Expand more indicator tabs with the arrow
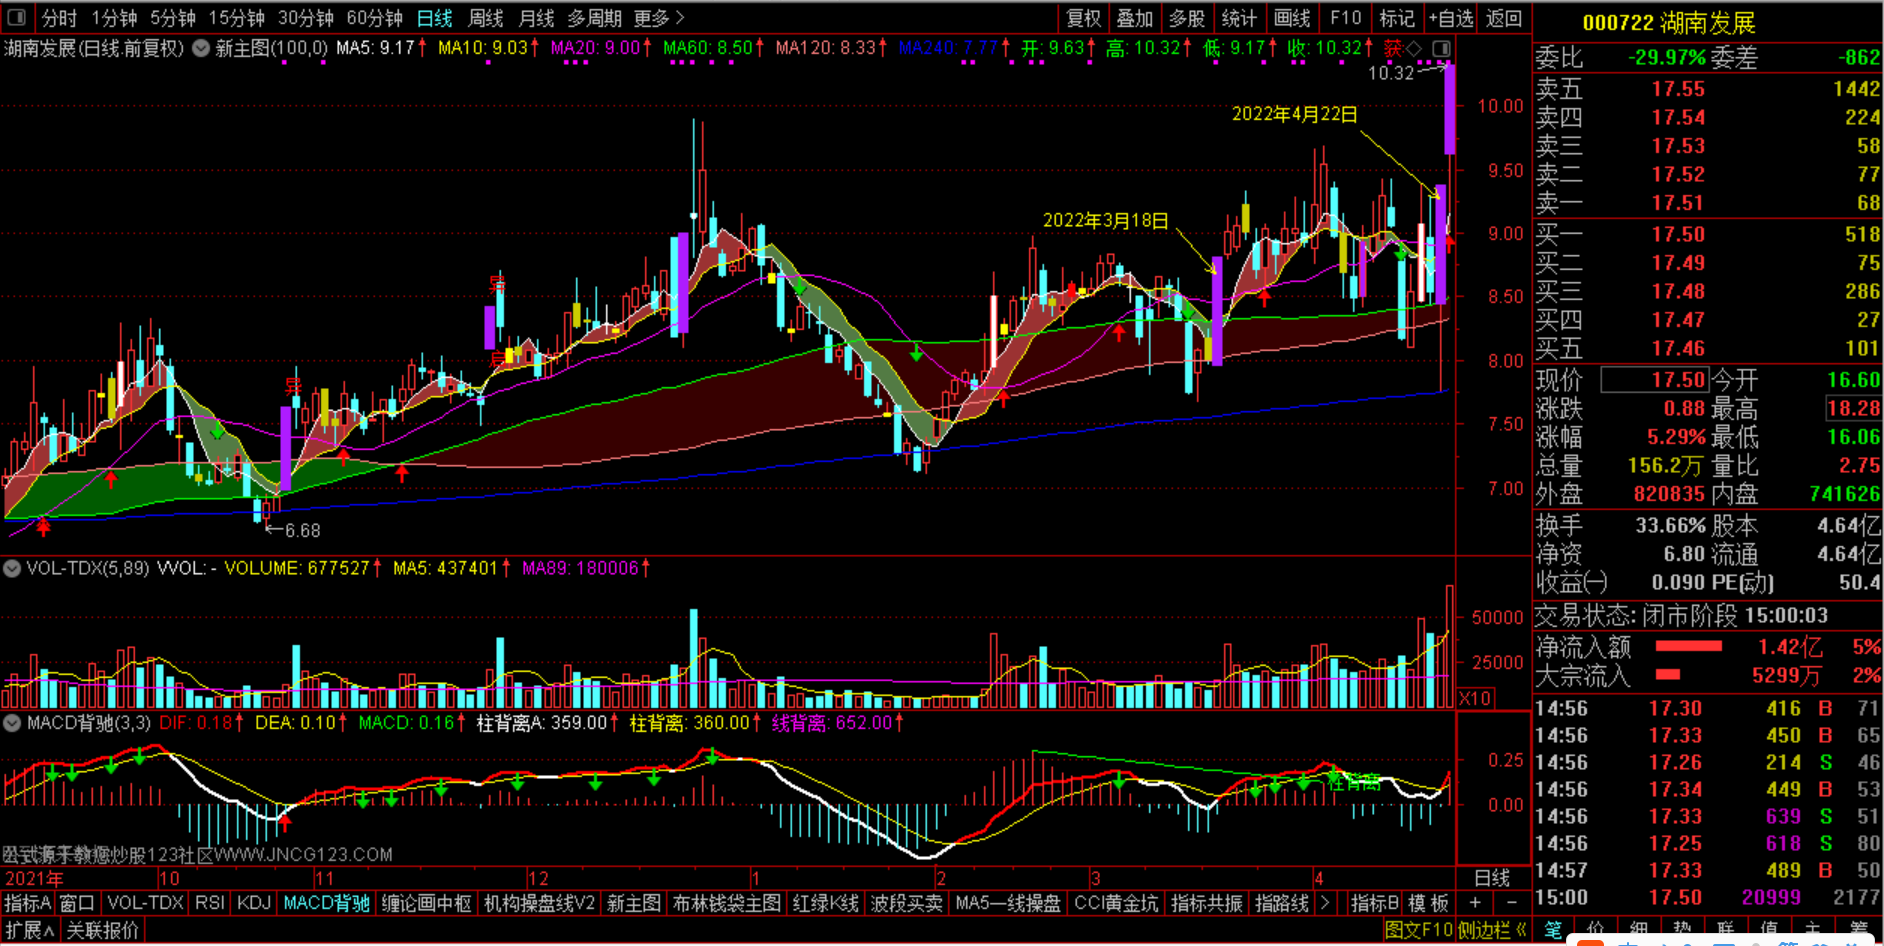This screenshot has width=1884, height=946. coord(1325,903)
